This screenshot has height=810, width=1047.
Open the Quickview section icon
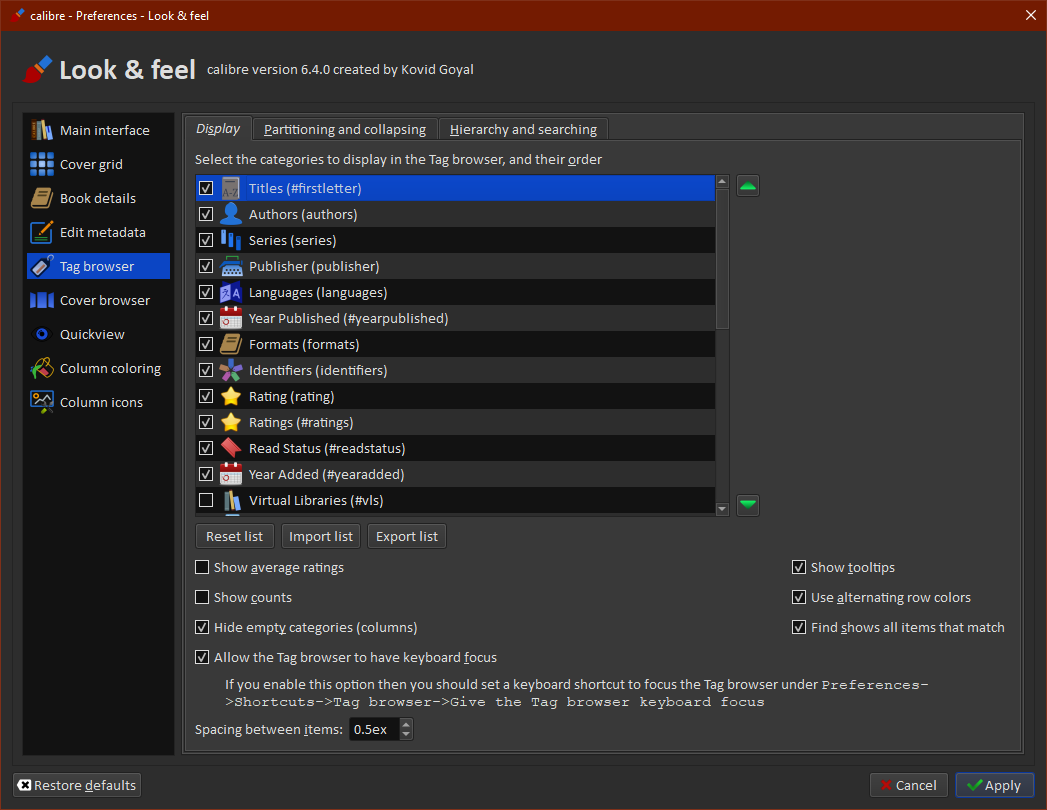pos(42,334)
